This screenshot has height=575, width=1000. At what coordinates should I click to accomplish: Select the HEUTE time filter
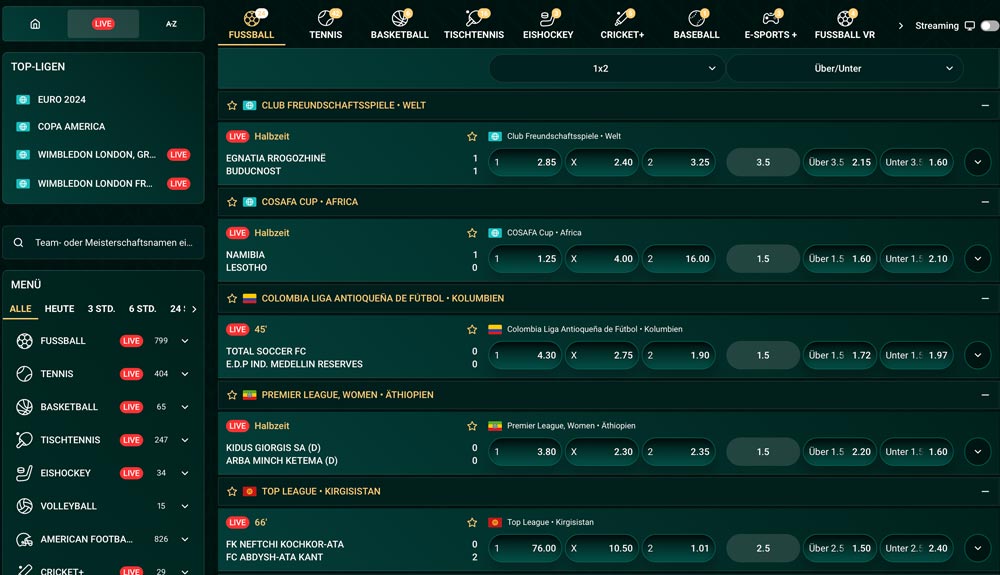click(x=59, y=309)
